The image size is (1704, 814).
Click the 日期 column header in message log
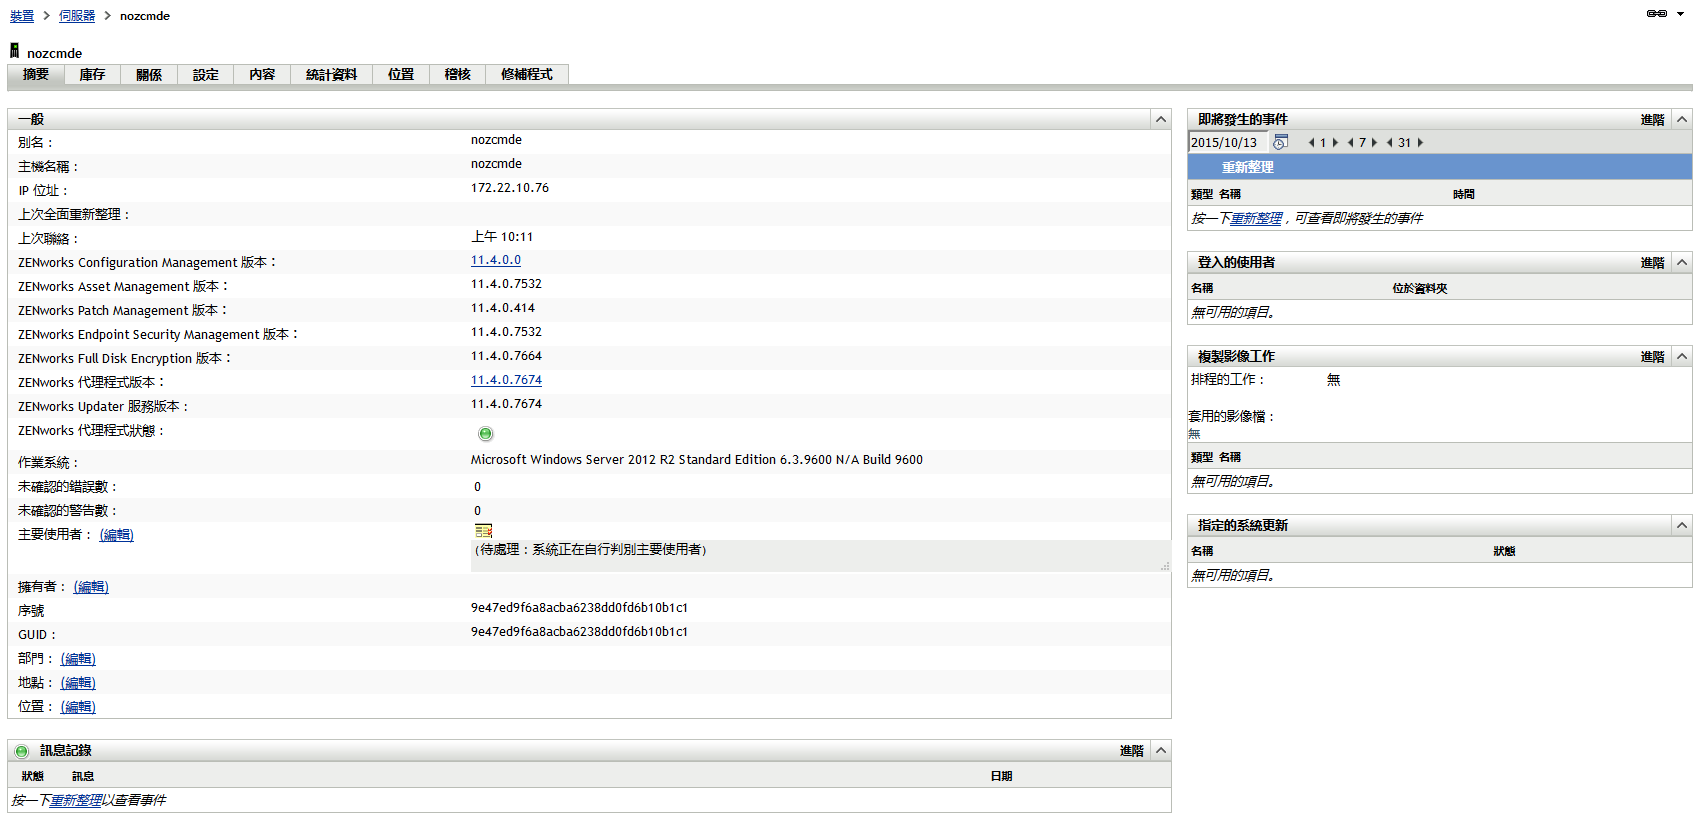[1001, 777]
